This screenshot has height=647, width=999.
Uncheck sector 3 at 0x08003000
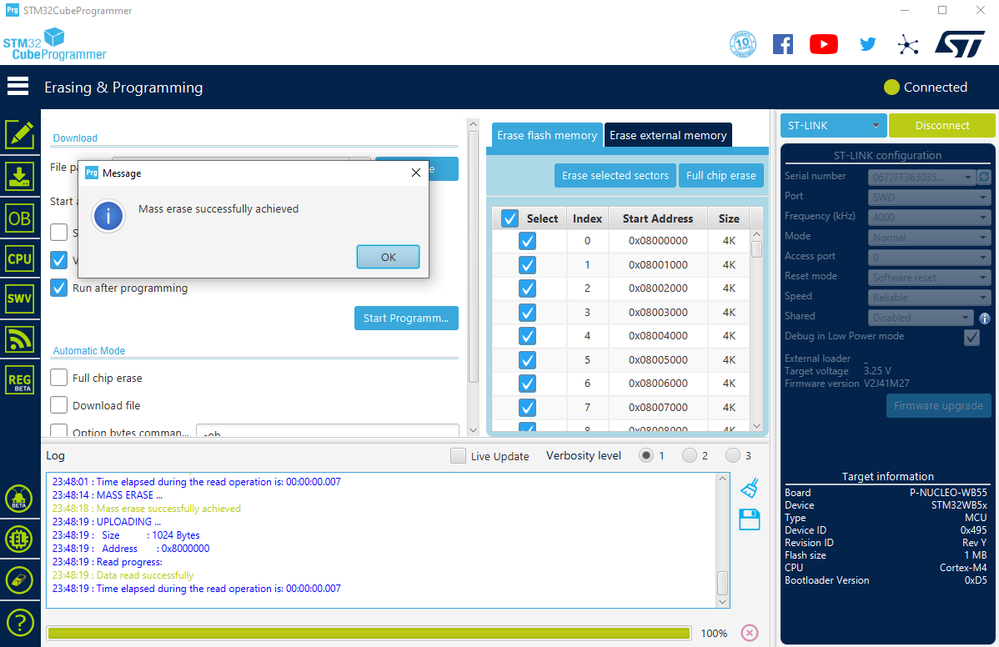coord(527,312)
